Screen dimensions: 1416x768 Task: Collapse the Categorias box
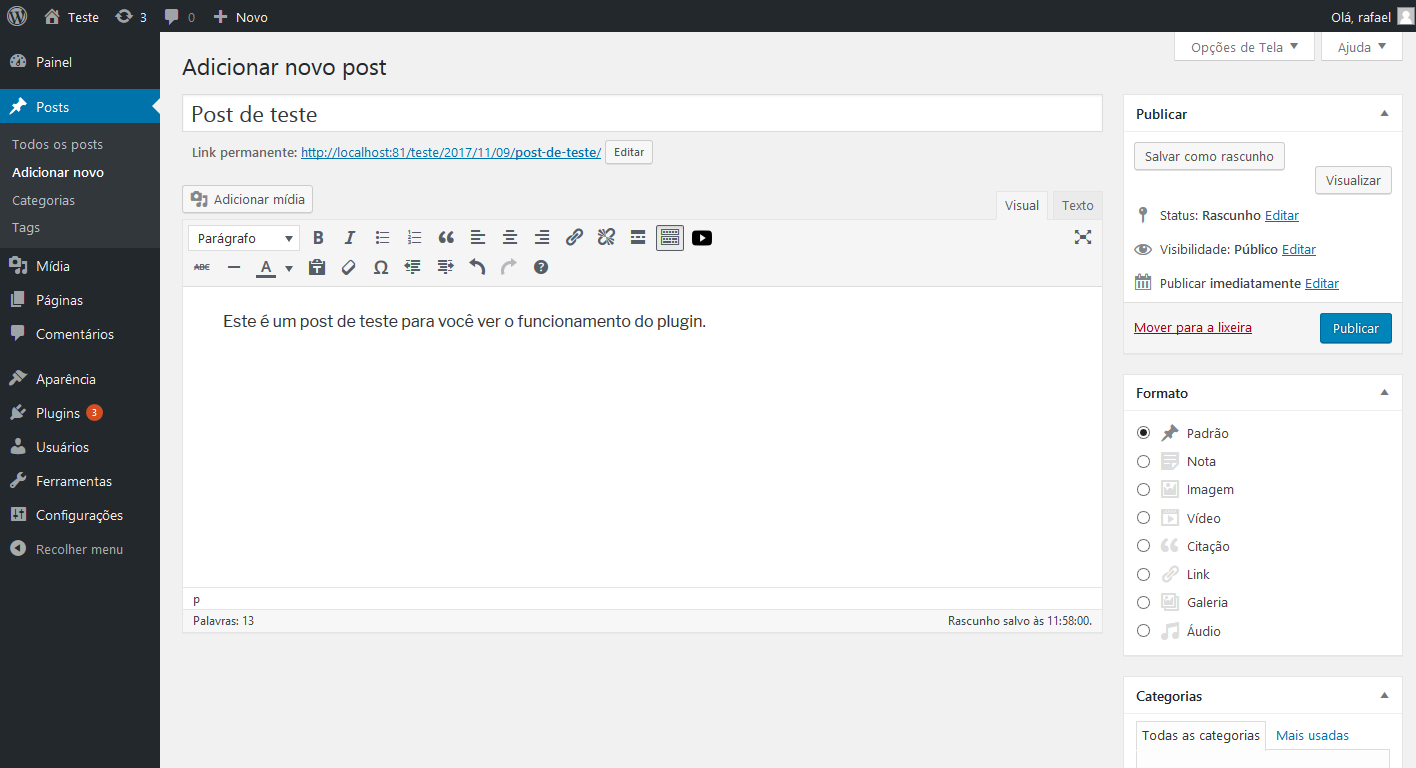coord(1385,696)
